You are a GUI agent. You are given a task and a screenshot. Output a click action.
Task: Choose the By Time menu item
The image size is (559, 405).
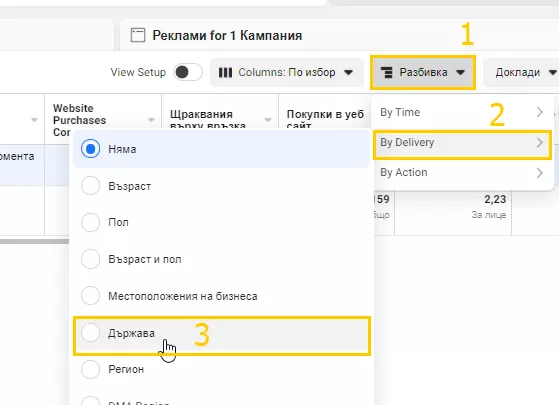point(462,113)
